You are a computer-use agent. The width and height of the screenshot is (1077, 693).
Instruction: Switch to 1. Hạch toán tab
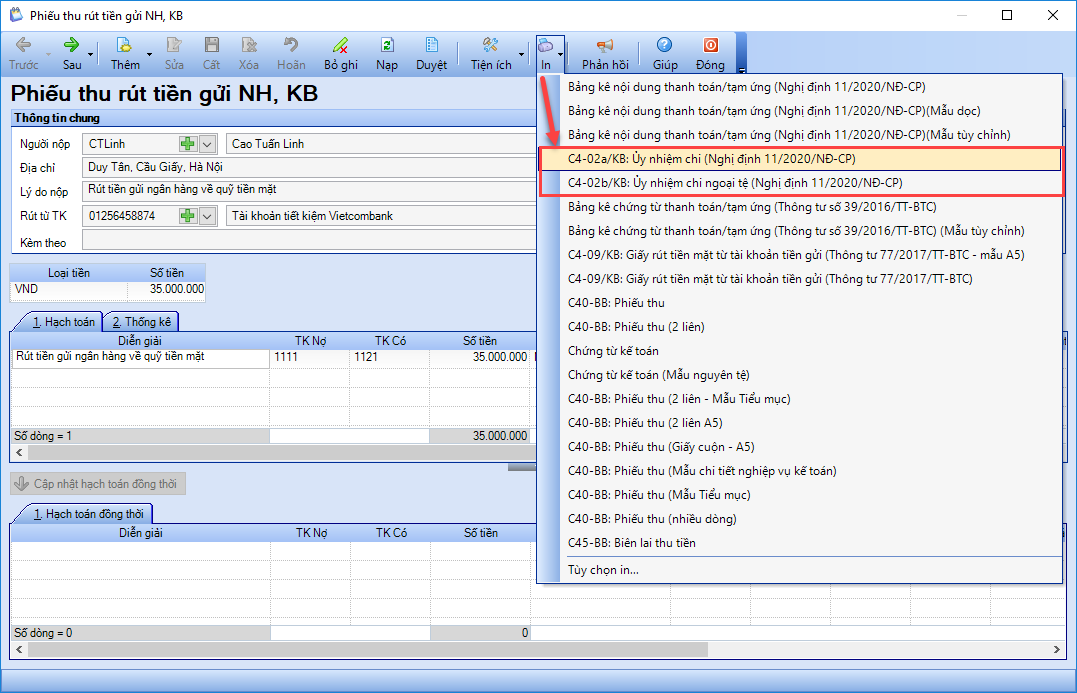(x=63, y=321)
